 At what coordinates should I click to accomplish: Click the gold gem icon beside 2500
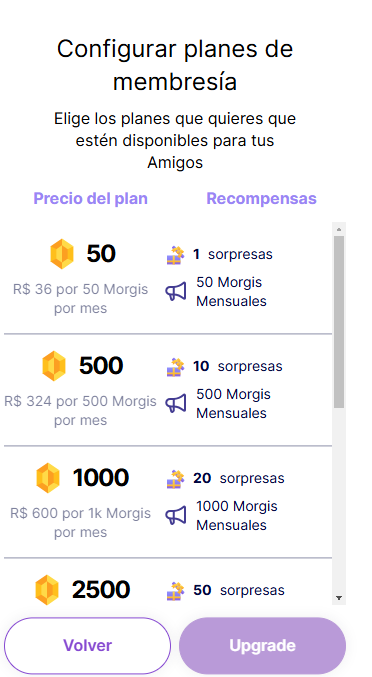click(x=47, y=590)
